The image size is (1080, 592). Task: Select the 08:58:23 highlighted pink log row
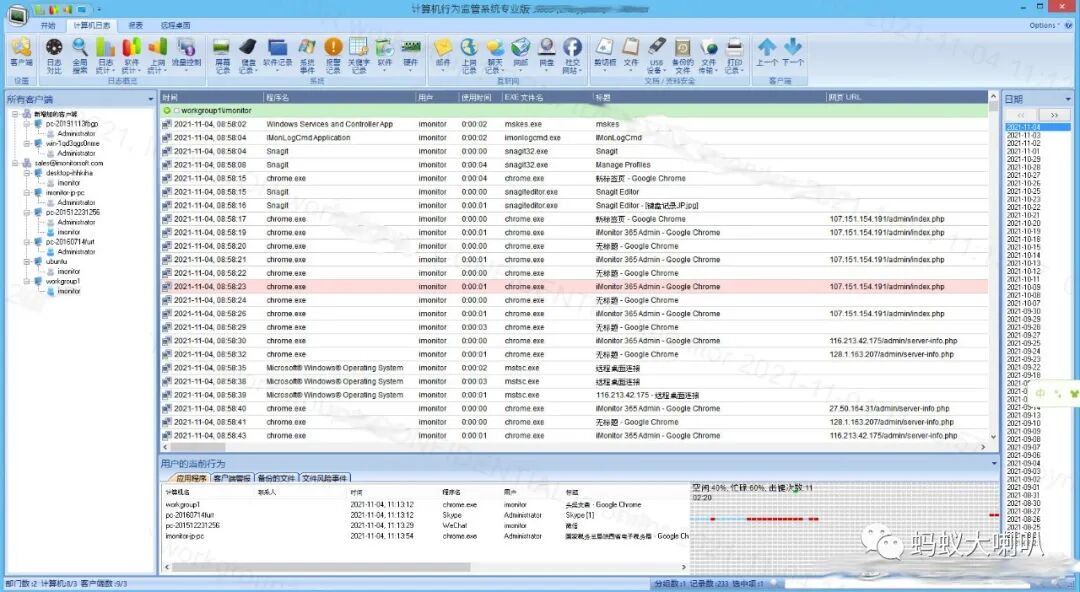(574, 287)
